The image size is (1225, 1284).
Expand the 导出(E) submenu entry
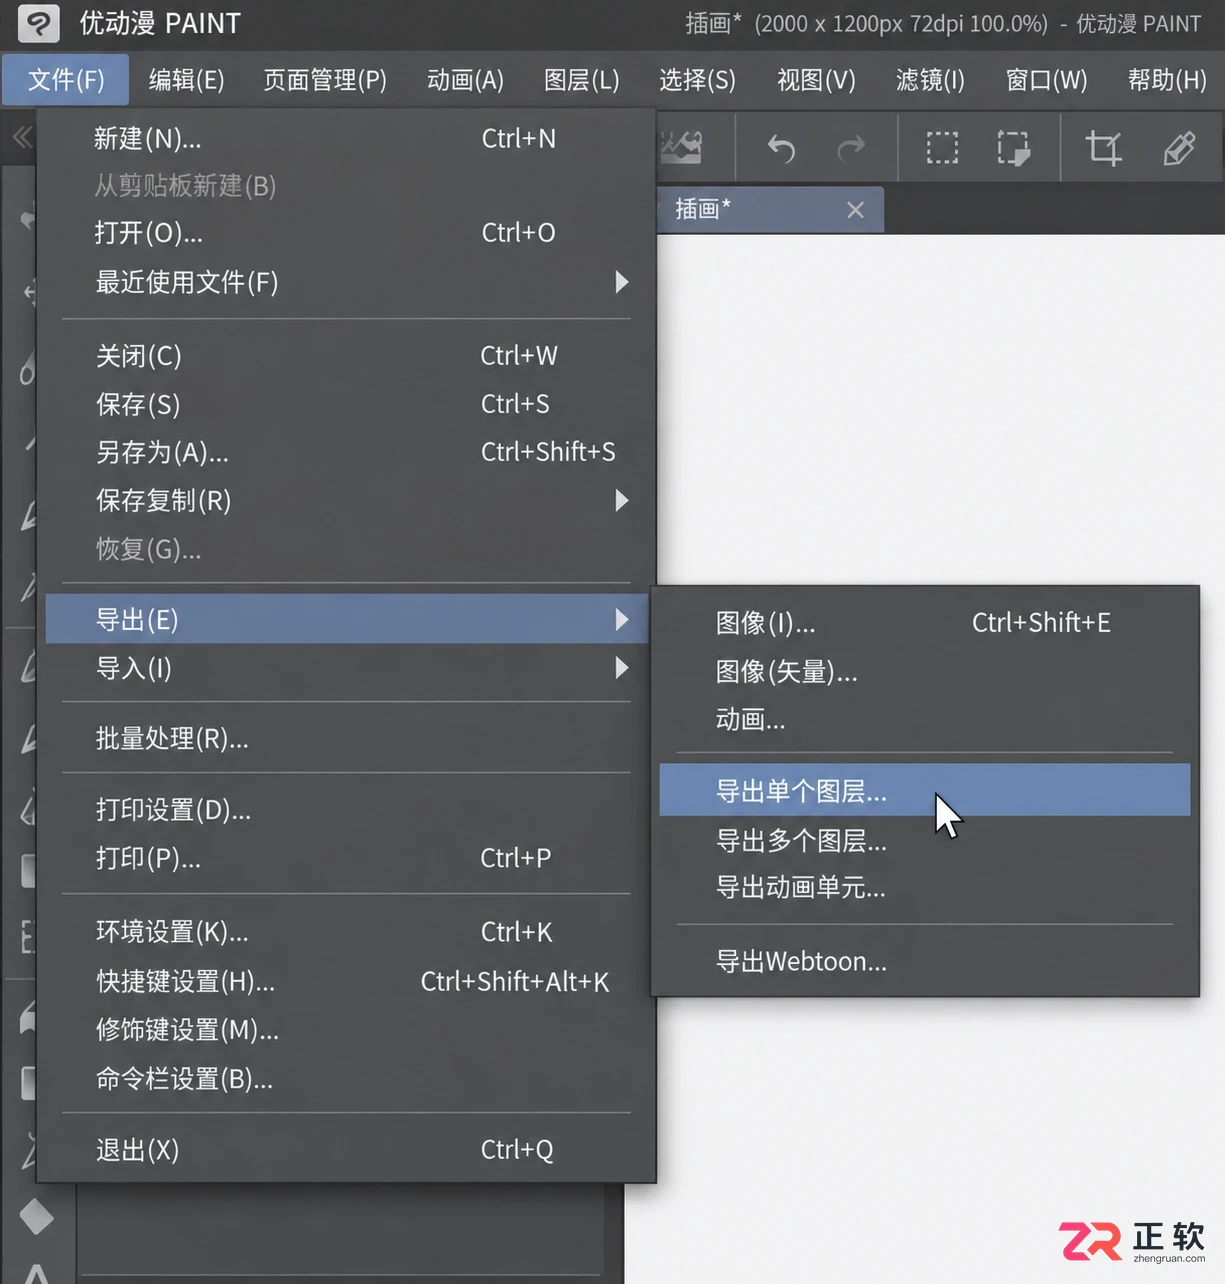tap(346, 619)
